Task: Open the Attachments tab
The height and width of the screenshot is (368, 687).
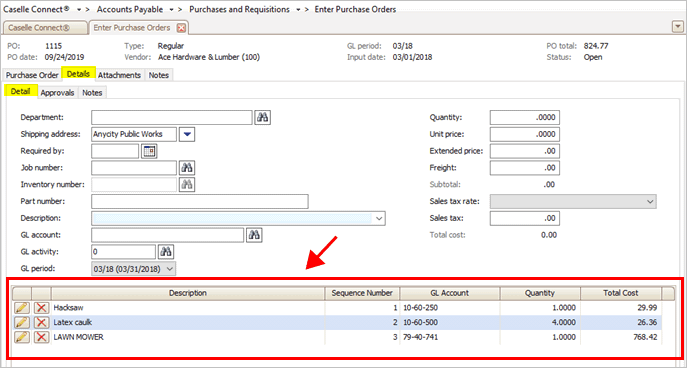Action: 119,75
